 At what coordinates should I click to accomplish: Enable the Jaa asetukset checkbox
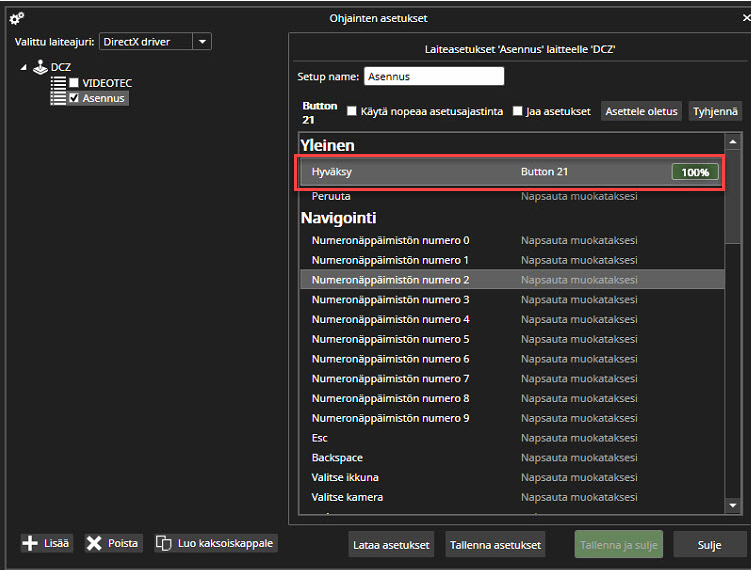pyautogui.click(x=518, y=111)
